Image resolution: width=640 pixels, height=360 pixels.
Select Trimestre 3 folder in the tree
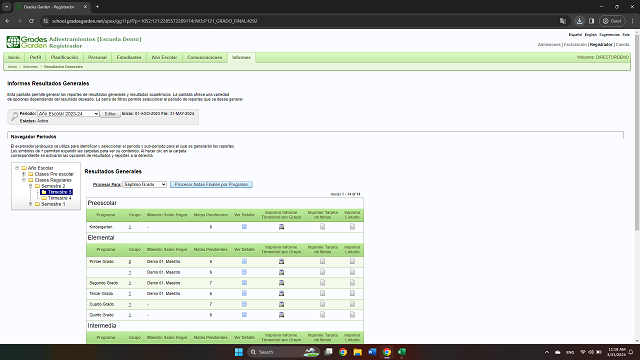(56, 192)
